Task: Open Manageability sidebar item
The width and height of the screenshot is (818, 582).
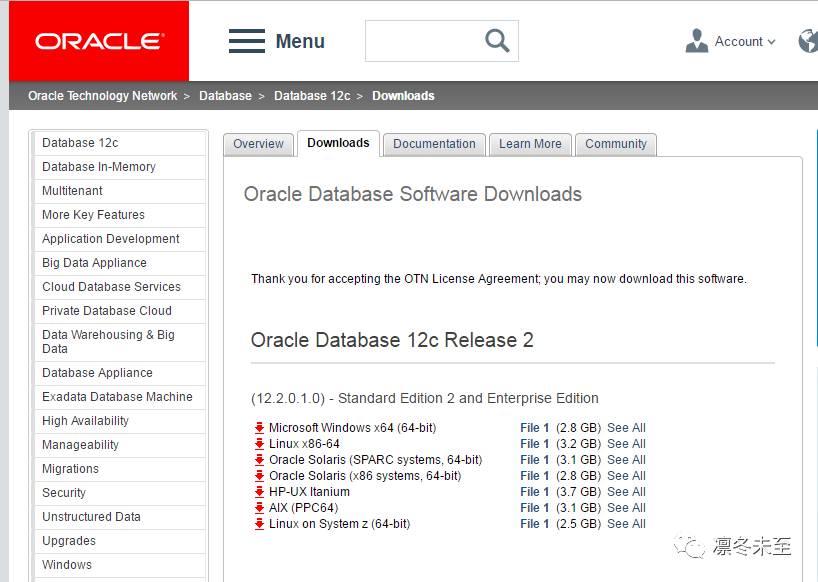Action: 120,445
